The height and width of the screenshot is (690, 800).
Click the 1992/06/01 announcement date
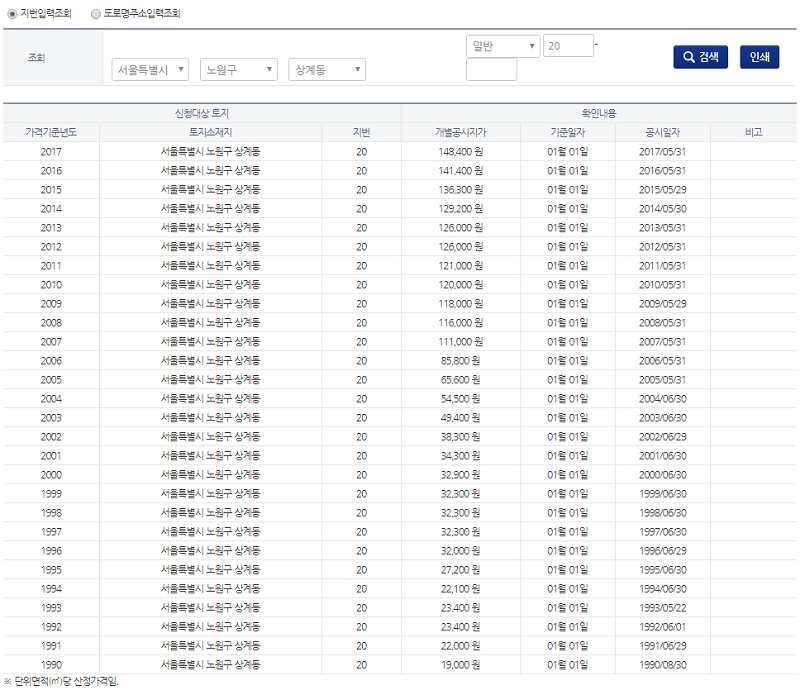point(662,627)
